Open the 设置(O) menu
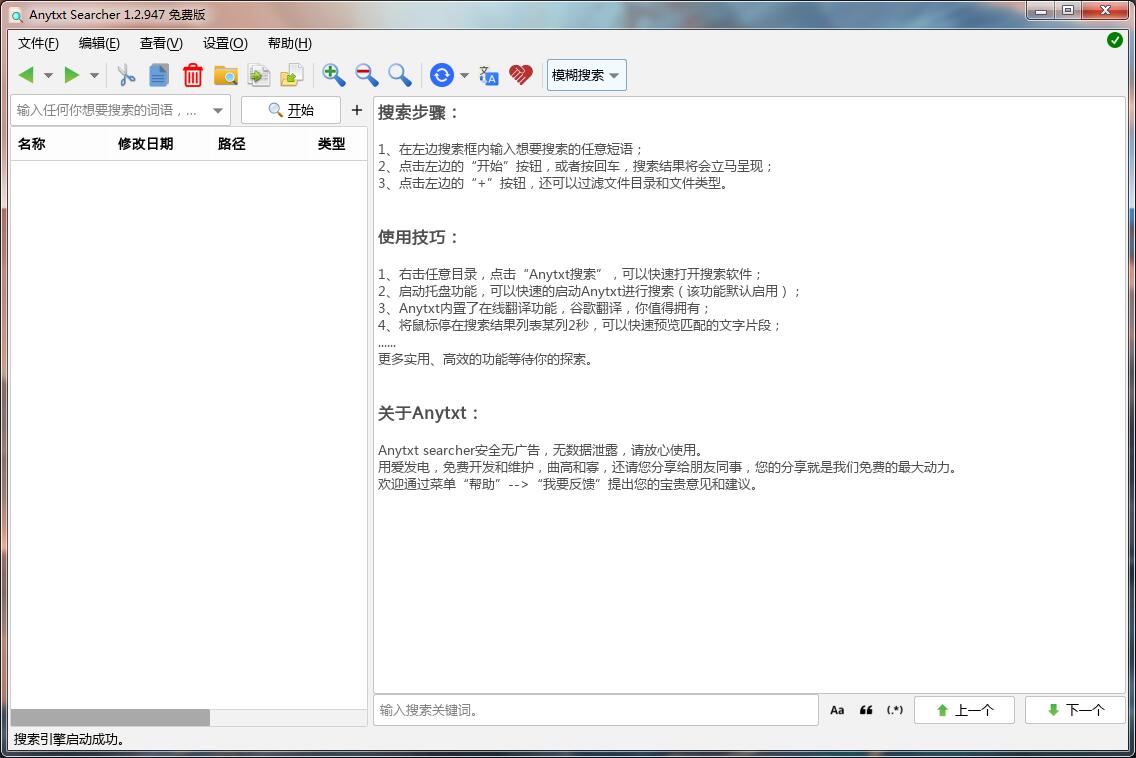Screen dimensions: 1136x758 pos(225,43)
